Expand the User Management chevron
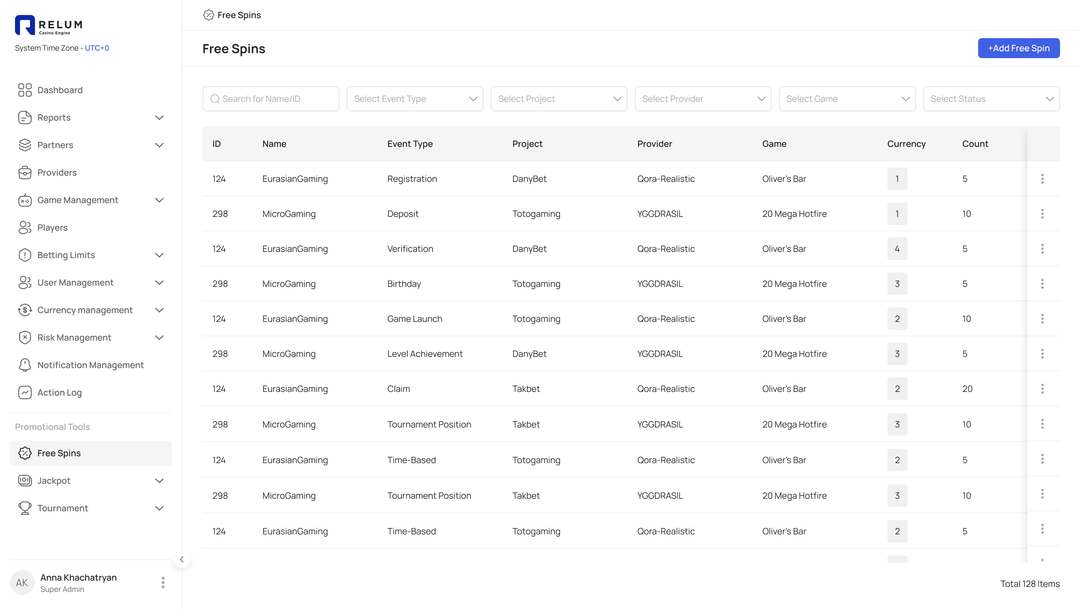 [x=159, y=283]
